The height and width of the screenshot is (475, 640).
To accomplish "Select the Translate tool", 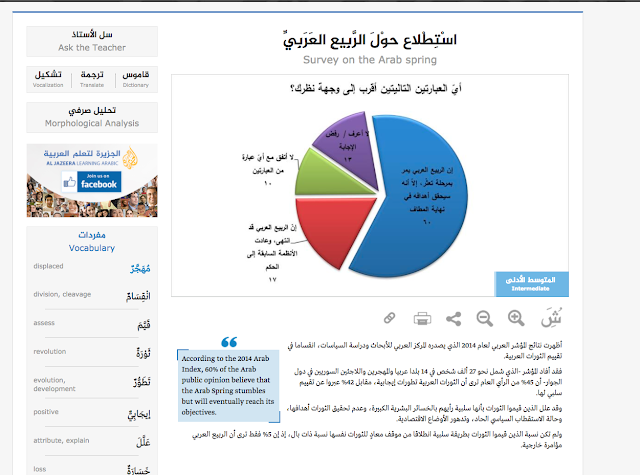I will (92, 78).
